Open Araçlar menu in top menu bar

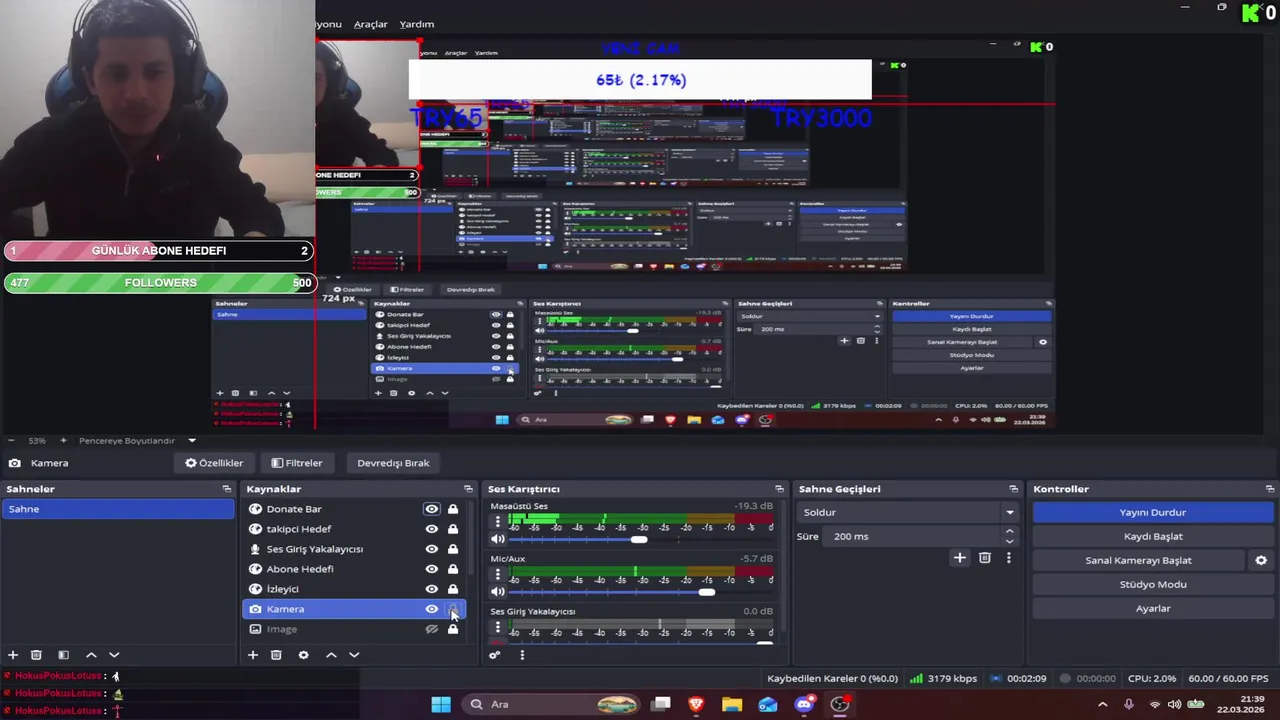pyautogui.click(x=370, y=24)
